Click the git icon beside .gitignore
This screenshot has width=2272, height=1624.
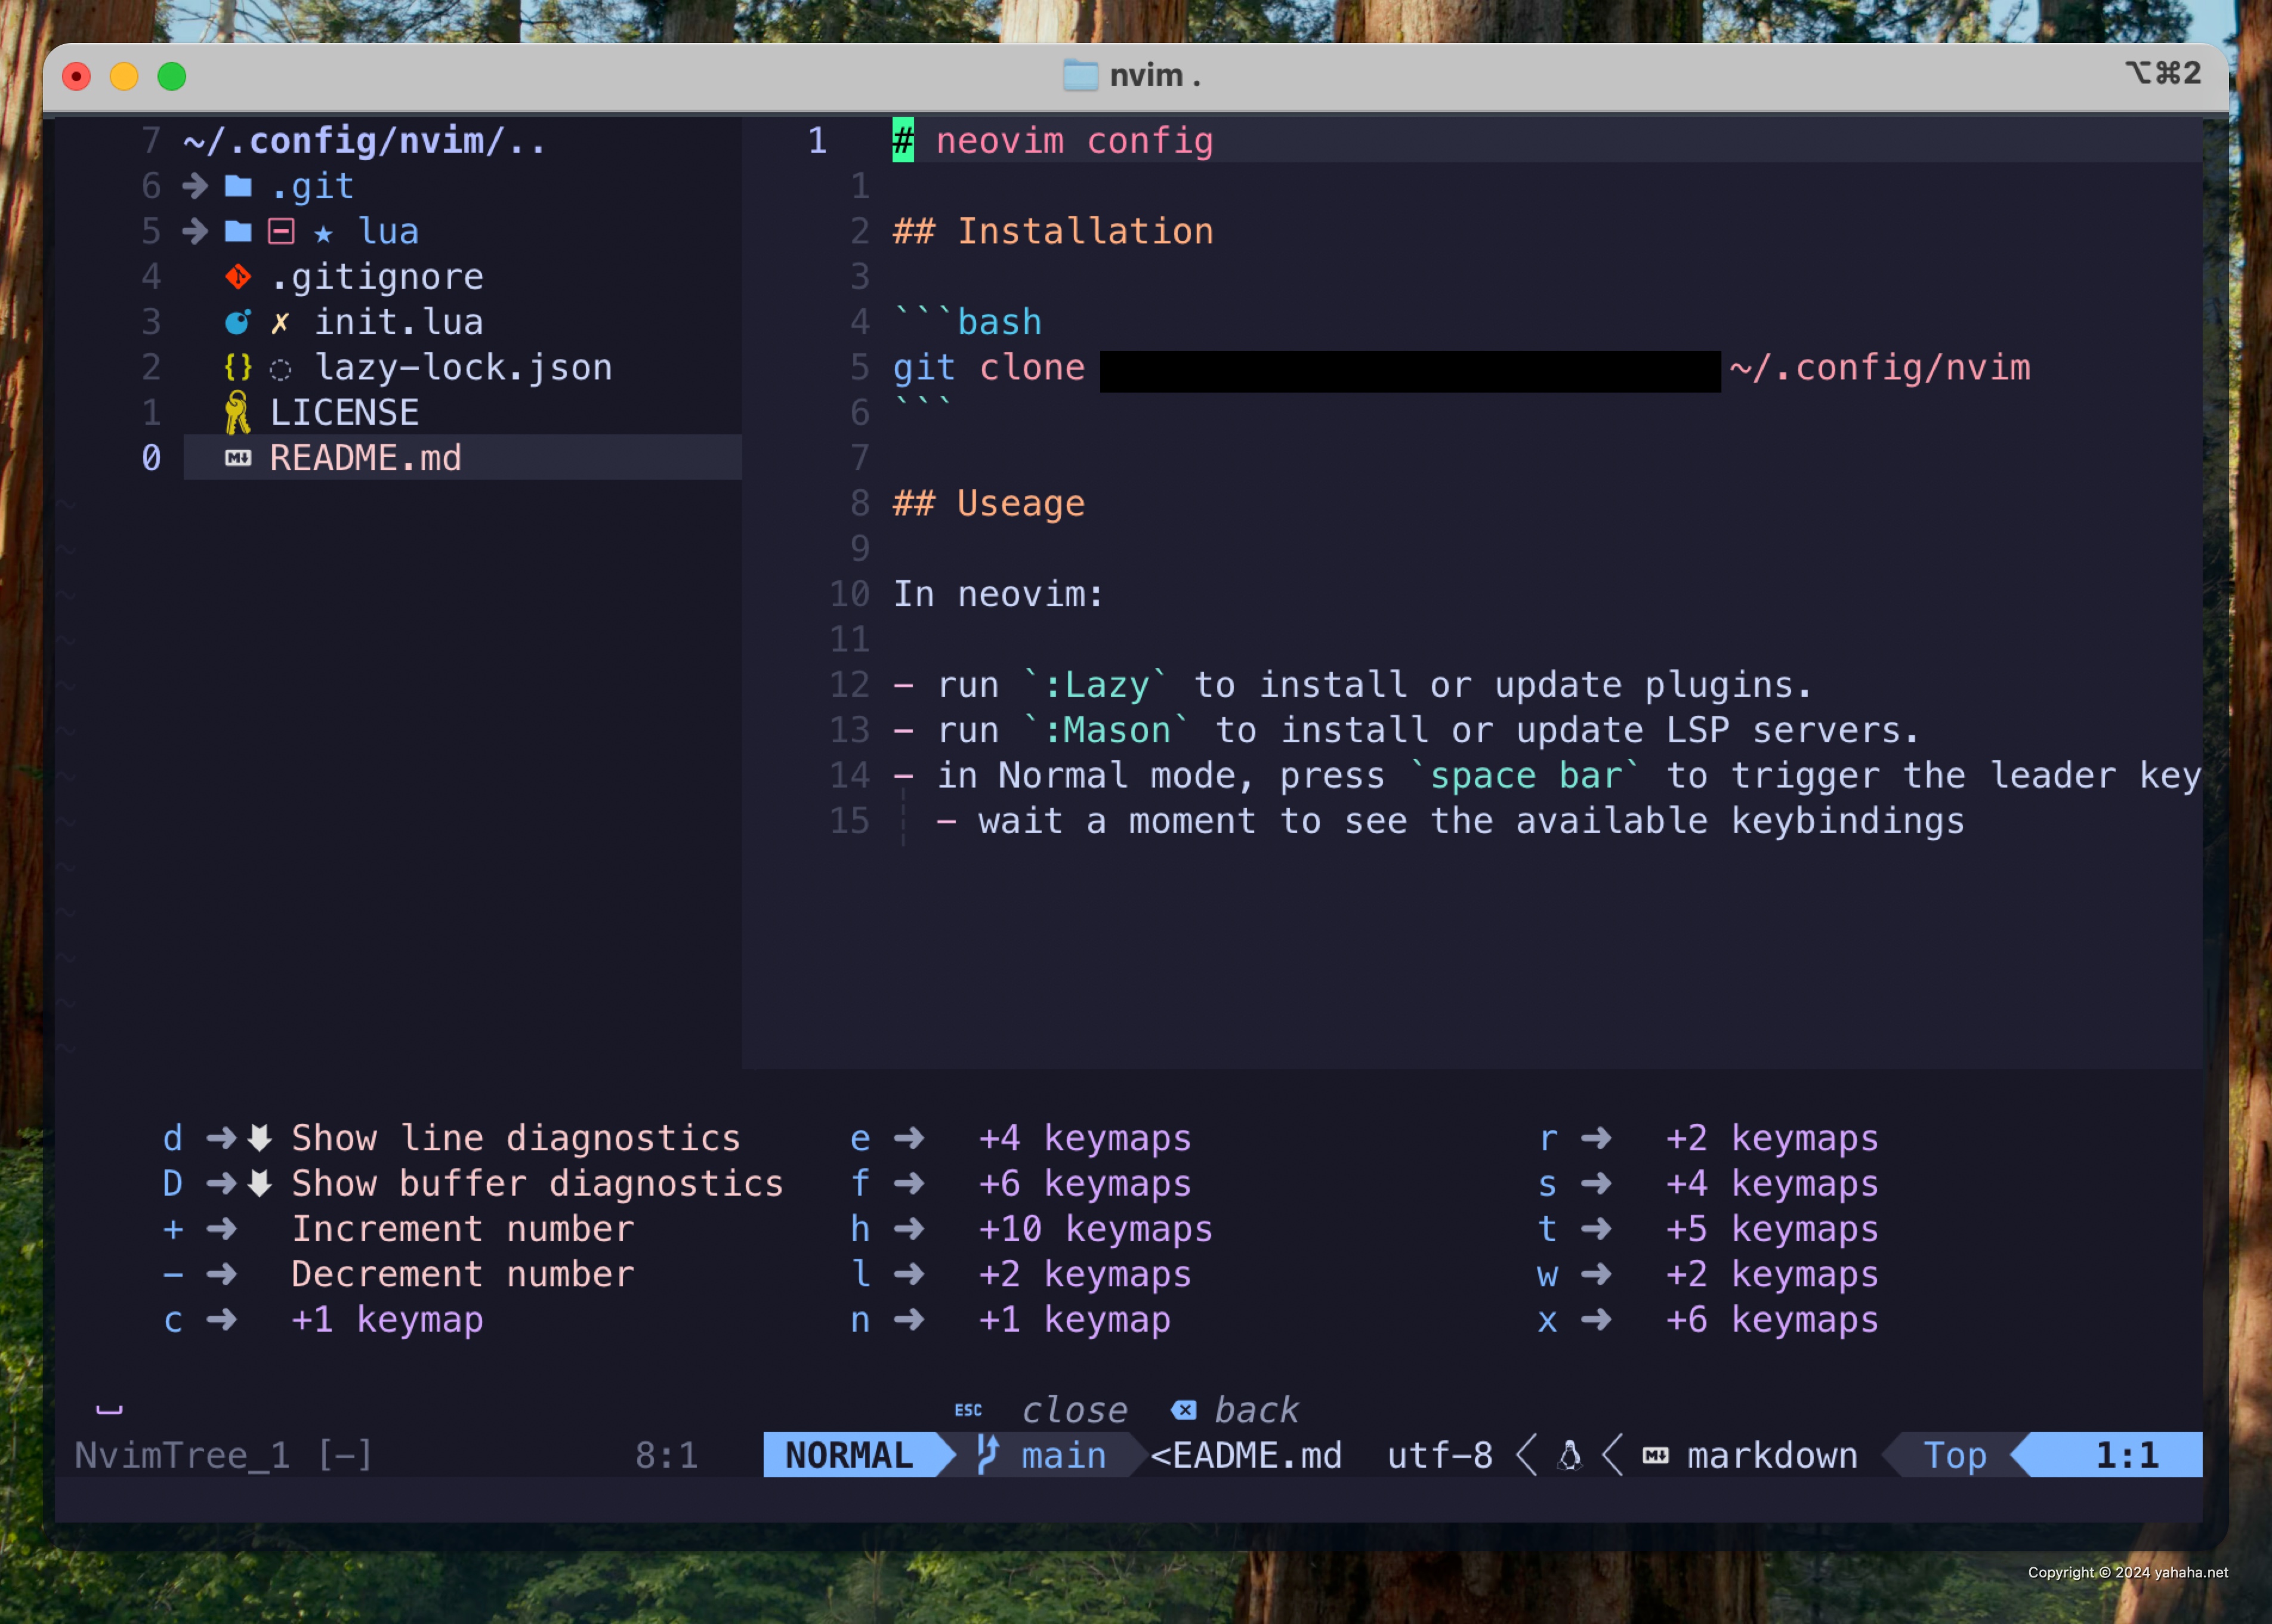[x=238, y=277]
